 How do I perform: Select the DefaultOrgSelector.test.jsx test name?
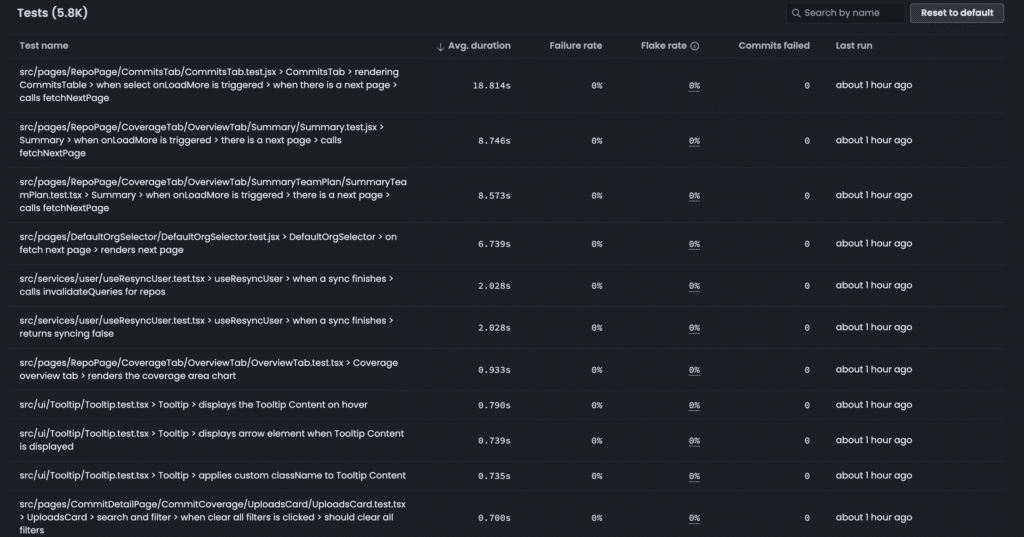pyautogui.click(x=208, y=243)
